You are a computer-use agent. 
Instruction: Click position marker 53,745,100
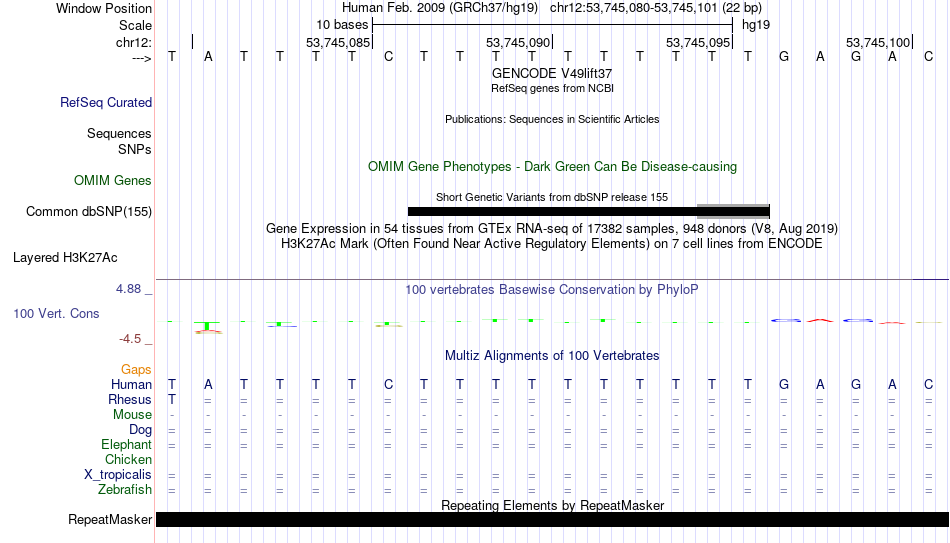(878, 42)
